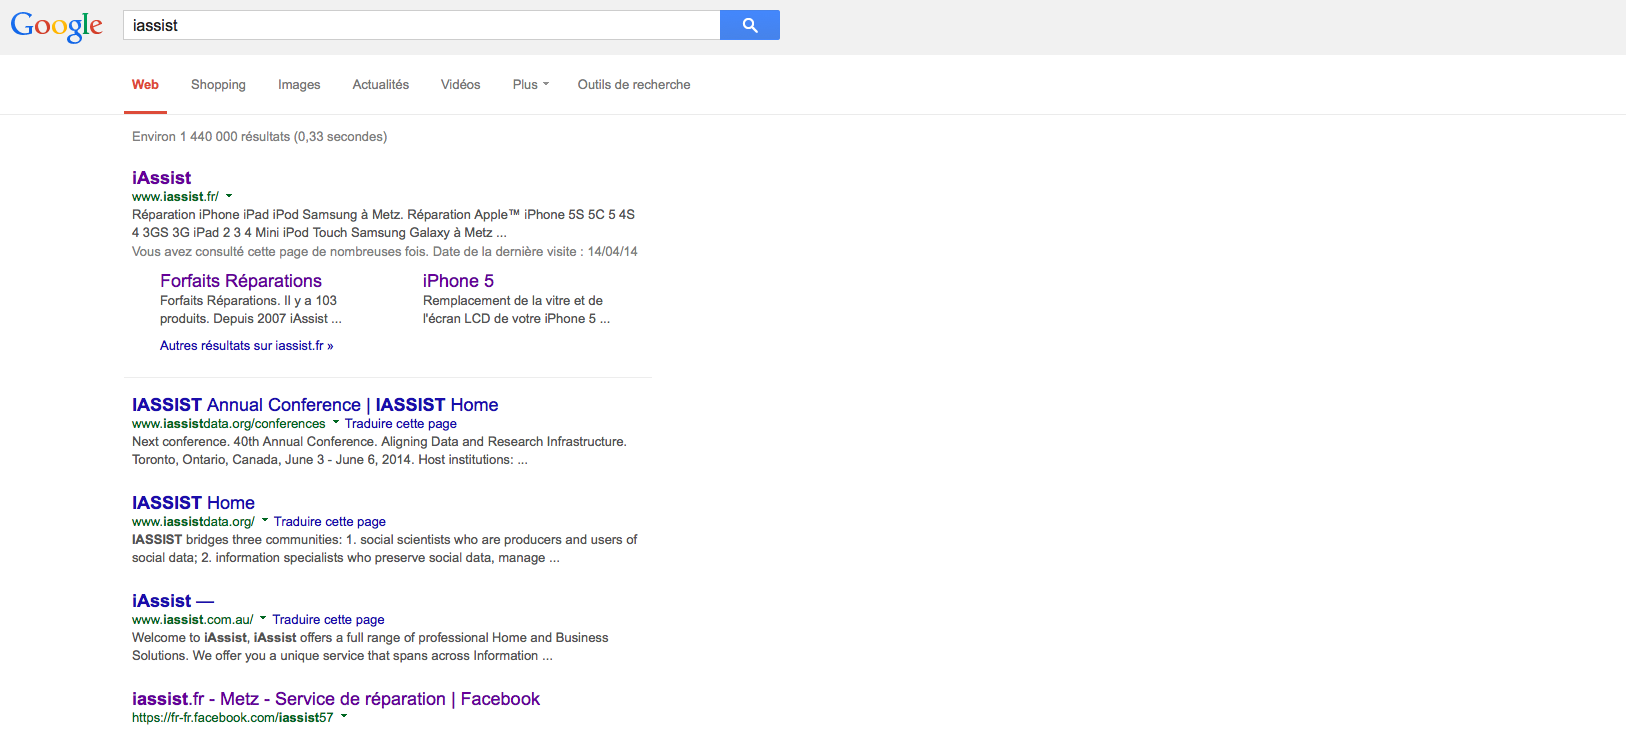Click snippet Welcome to iAssist, iAssist offers
The image size is (1626, 730).
(370, 647)
